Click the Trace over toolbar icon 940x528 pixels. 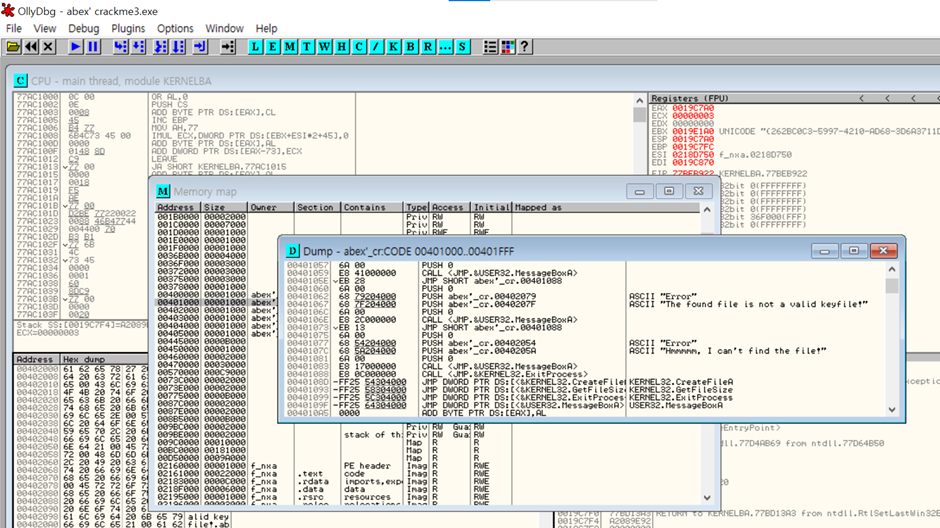tap(178, 47)
